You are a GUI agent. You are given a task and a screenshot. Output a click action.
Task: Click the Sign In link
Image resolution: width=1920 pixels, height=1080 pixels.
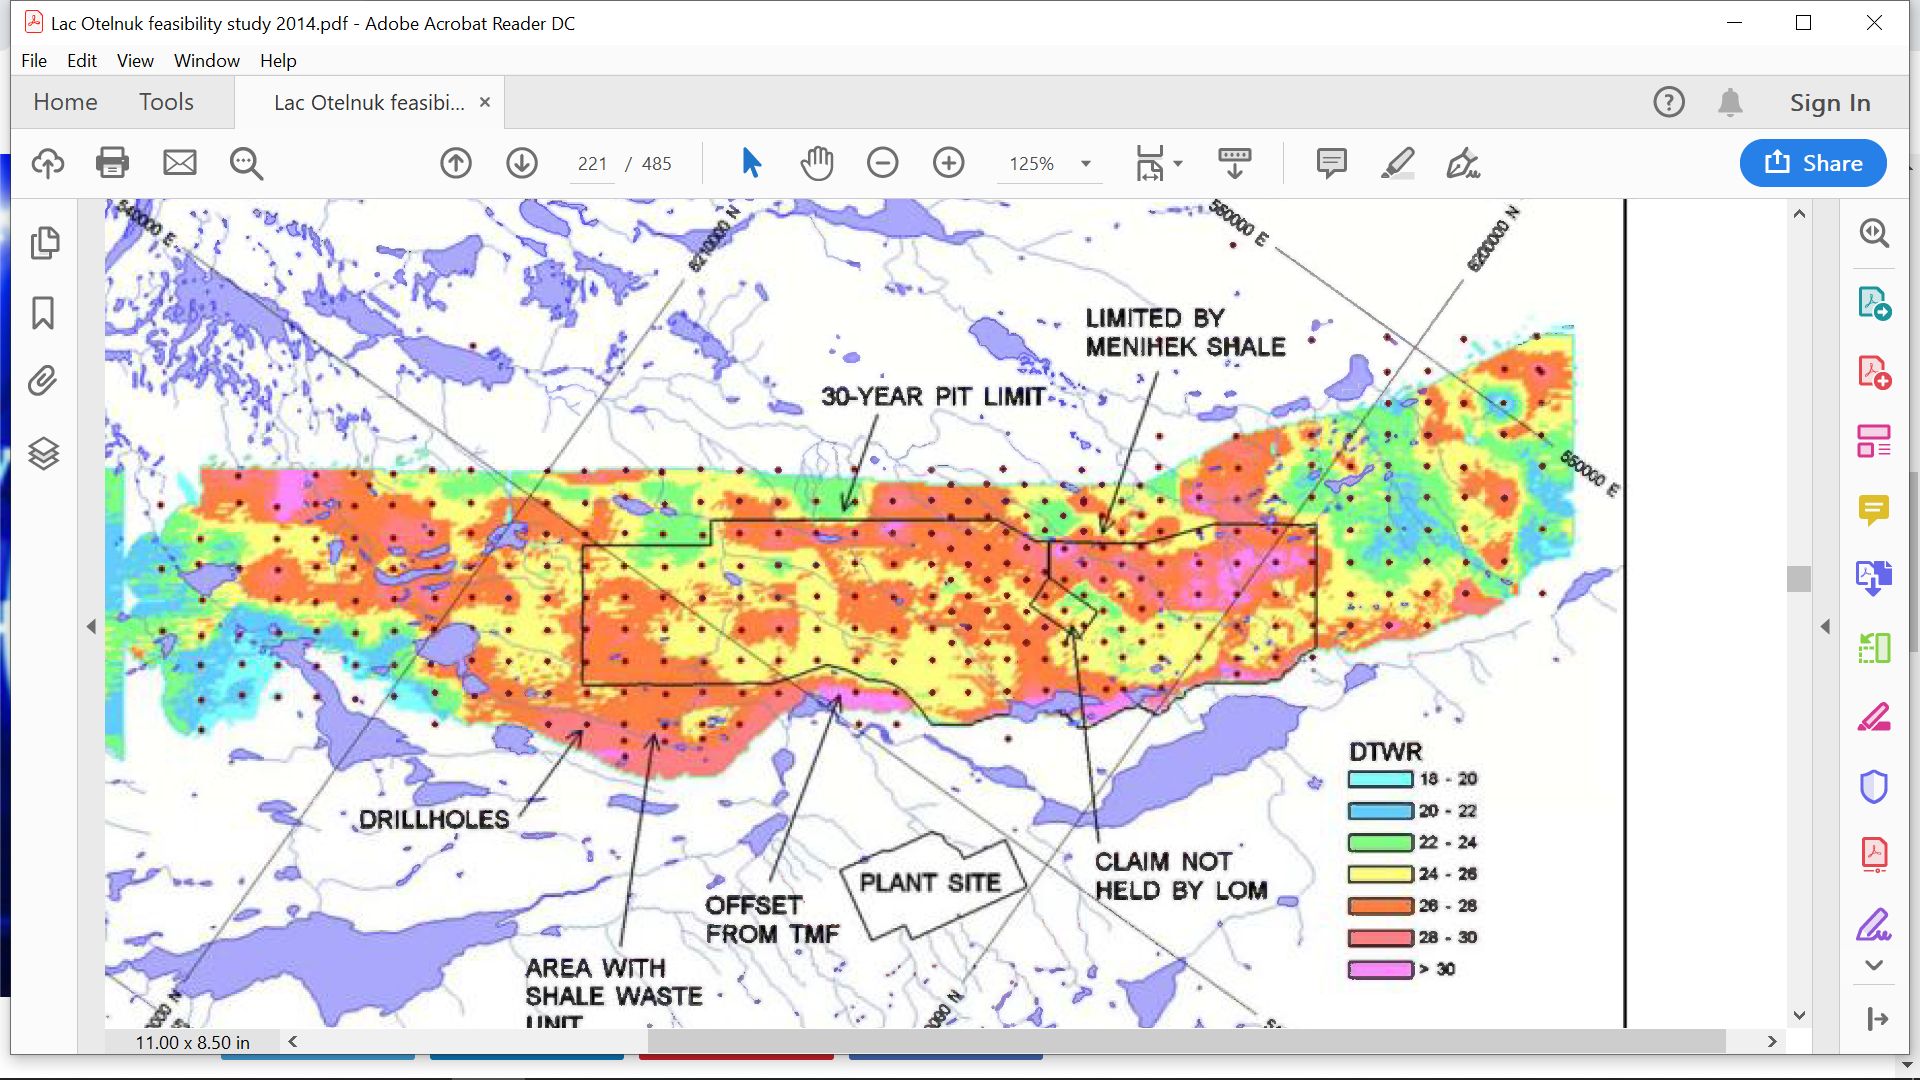point(1829,103)
